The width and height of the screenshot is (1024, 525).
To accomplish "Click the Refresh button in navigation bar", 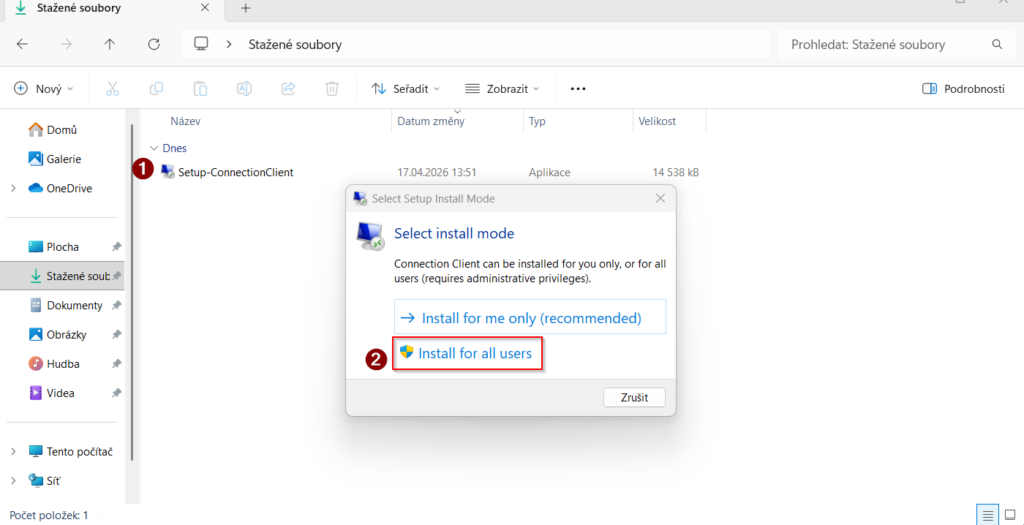I will pyautogui.click(x=153, y=45).
